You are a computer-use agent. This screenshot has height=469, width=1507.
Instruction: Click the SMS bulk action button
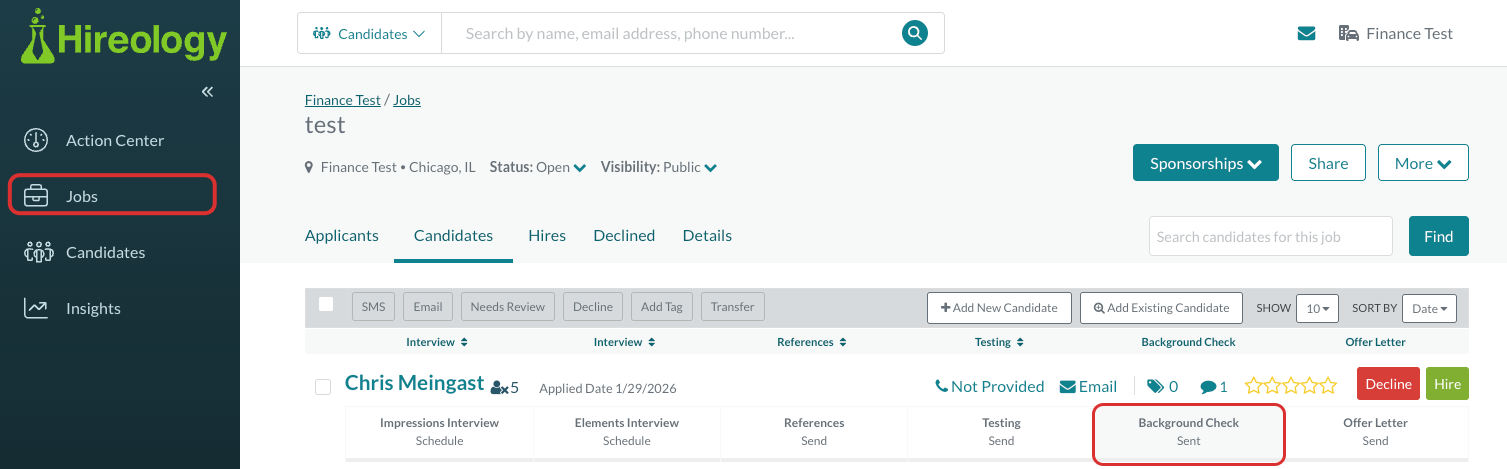373,307
